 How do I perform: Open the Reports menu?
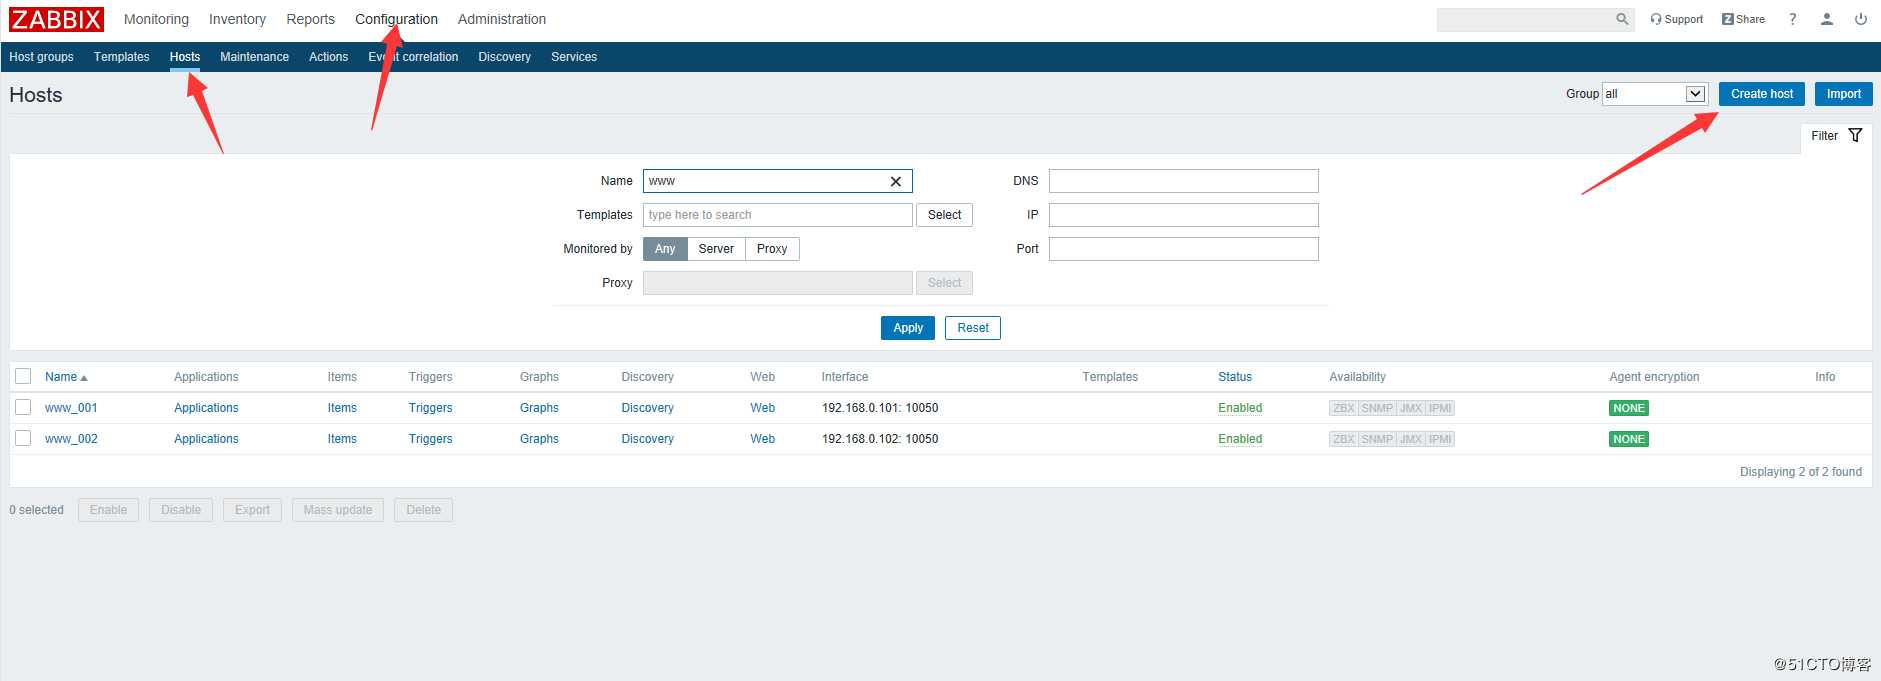click(x=310, y=19)
